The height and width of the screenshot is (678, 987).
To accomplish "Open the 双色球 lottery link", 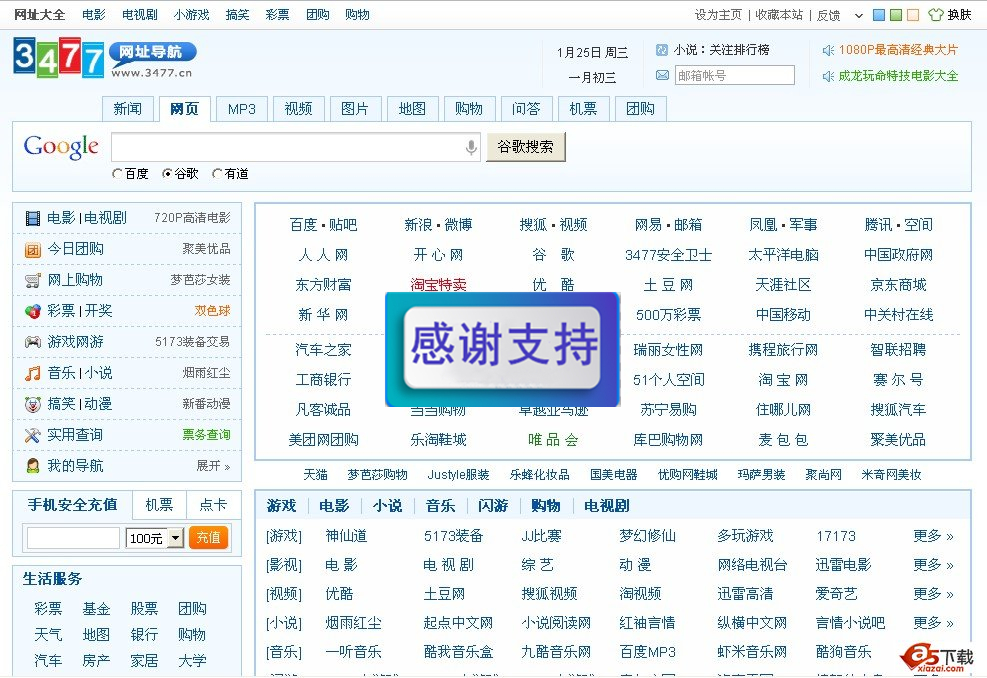I will pyautogui.click(x=212, y=311).
